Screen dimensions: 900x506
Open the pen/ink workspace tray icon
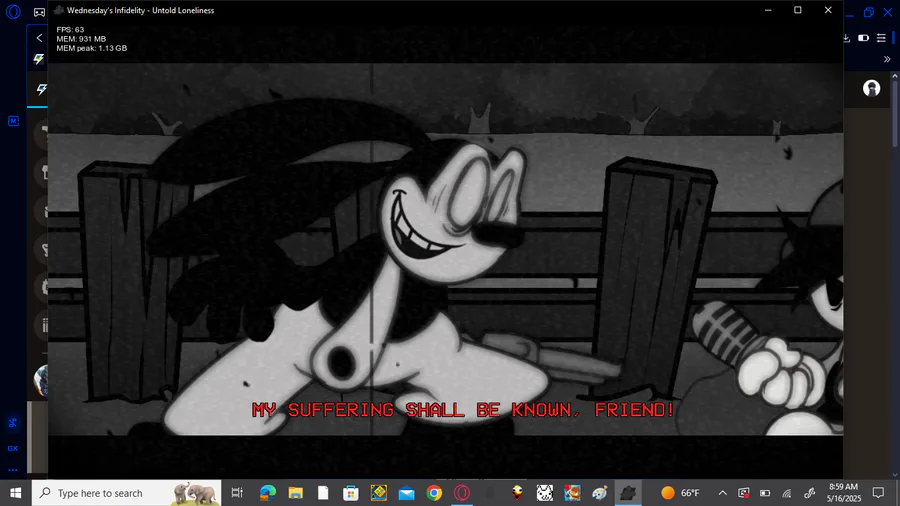point(809,493)
